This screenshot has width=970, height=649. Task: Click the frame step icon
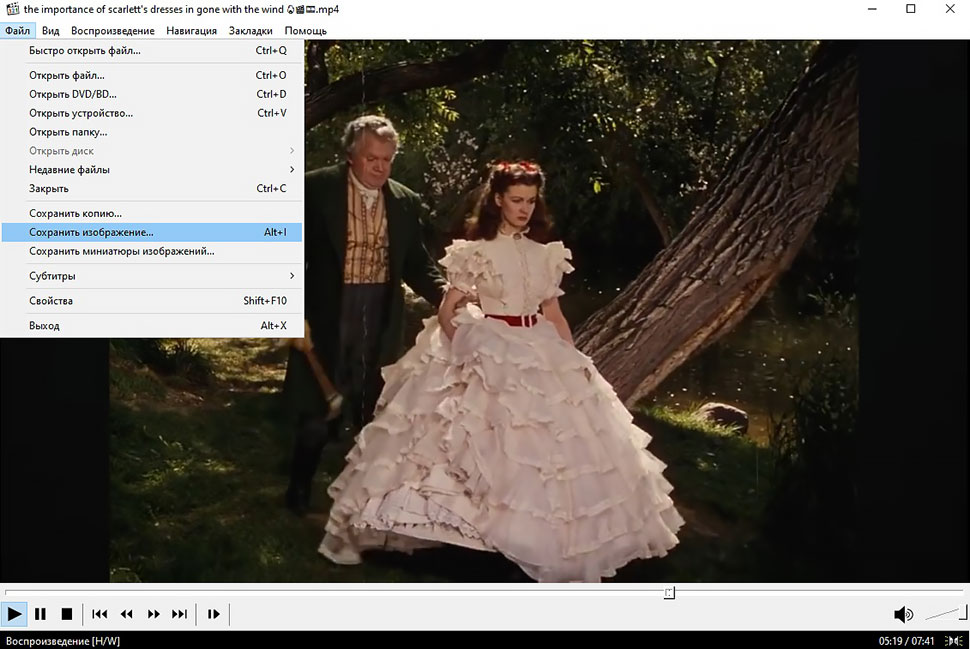pos(213,614)
